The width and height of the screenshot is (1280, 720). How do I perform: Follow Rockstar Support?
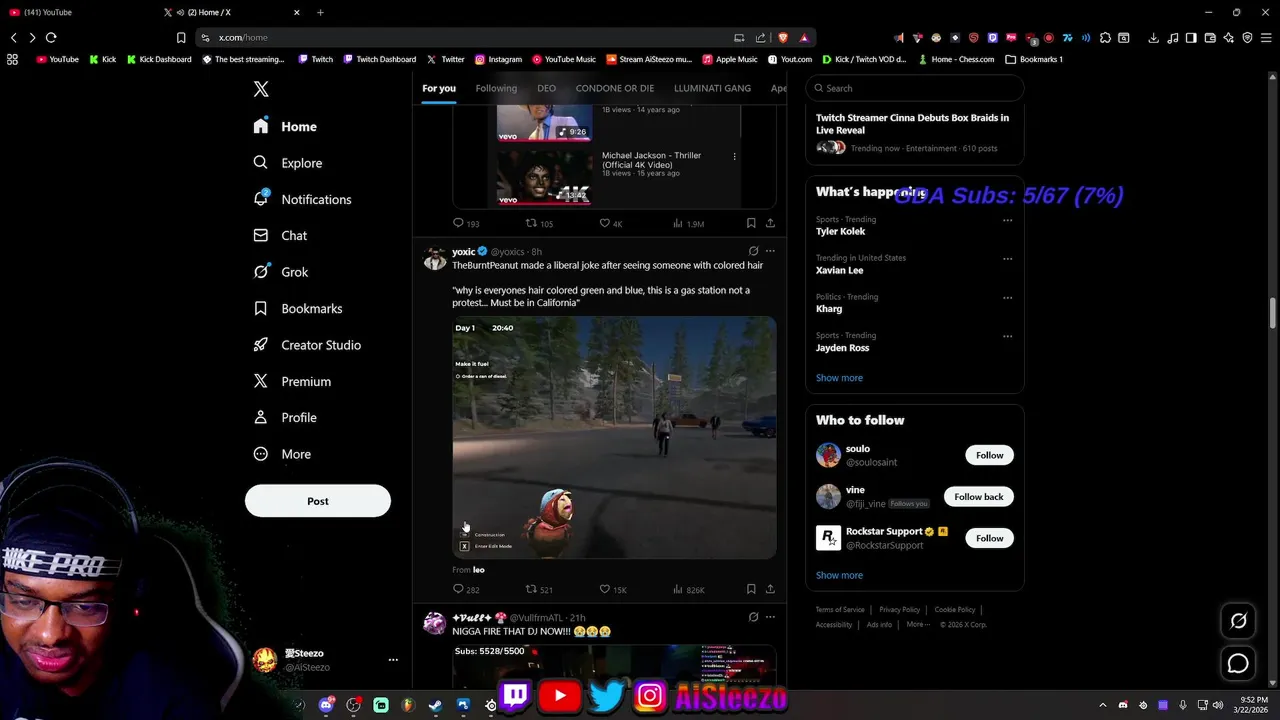pos(989,538)
